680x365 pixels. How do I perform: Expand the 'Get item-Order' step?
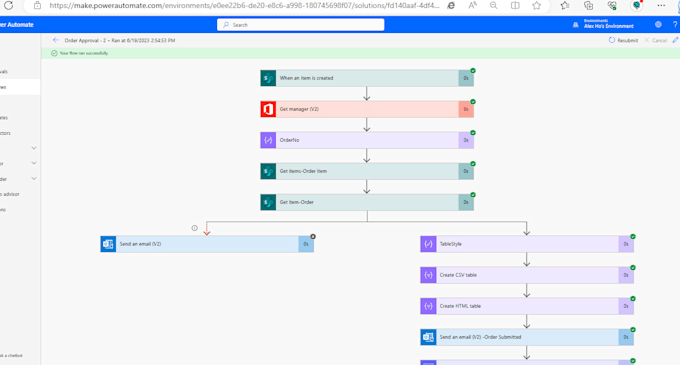[367, 202]
